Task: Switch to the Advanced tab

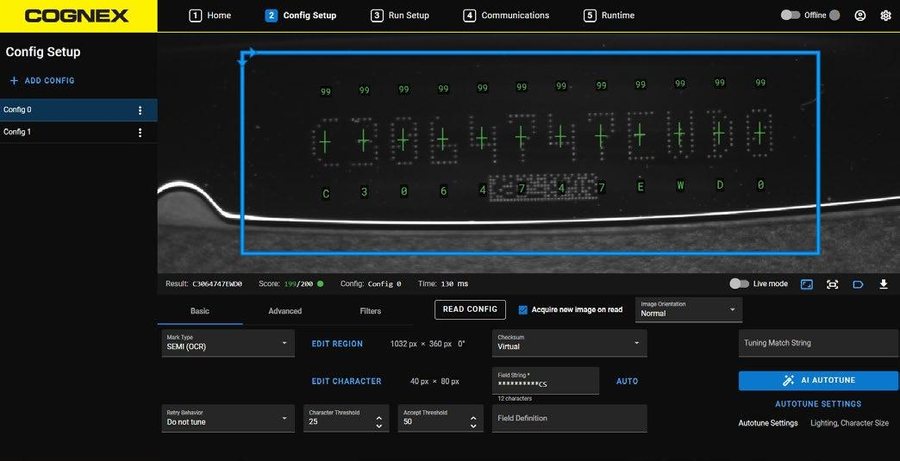Action: (285, 311)
